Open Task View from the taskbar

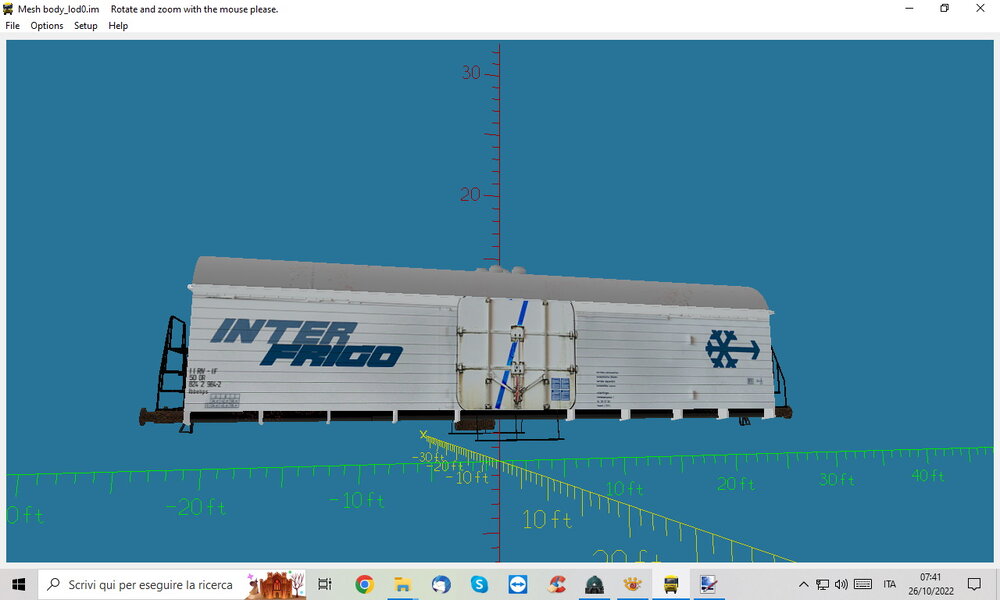325,584
